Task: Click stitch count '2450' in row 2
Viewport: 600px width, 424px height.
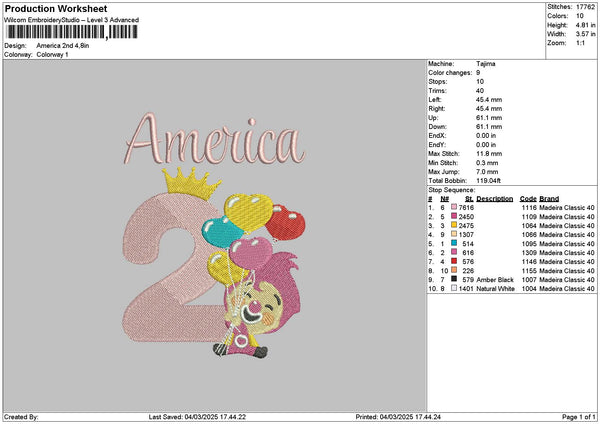Action: pos(466,217)
